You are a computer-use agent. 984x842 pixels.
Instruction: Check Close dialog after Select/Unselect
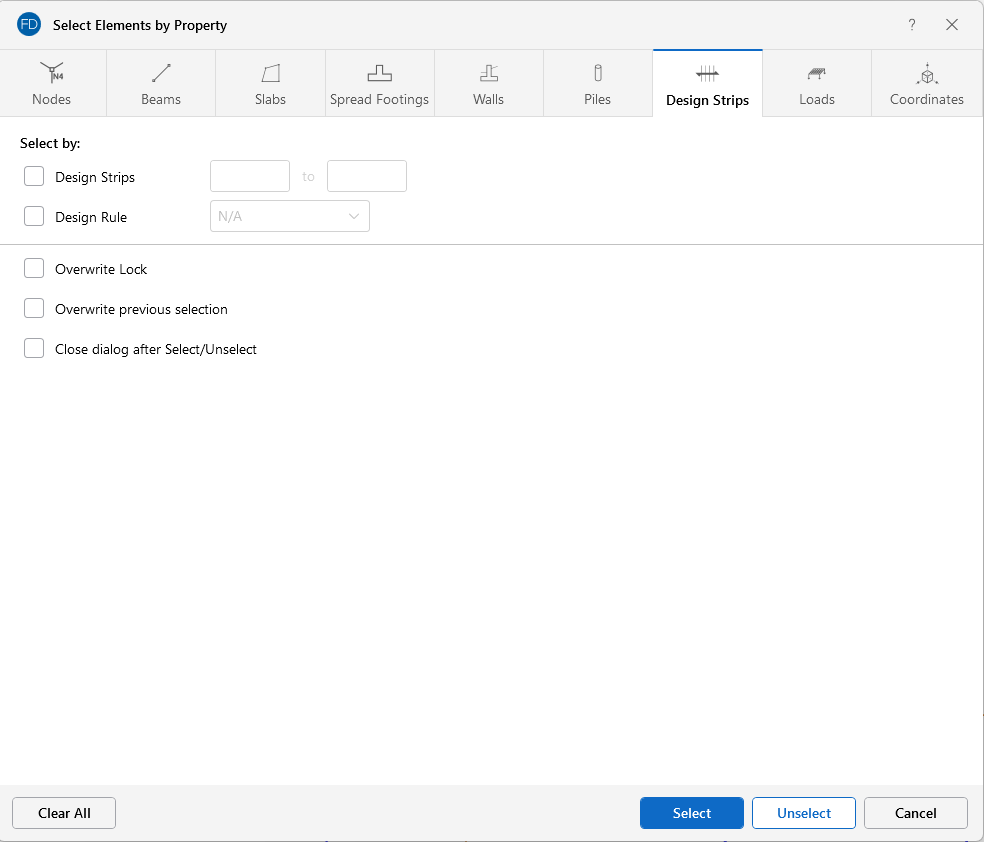click(35, 349)
